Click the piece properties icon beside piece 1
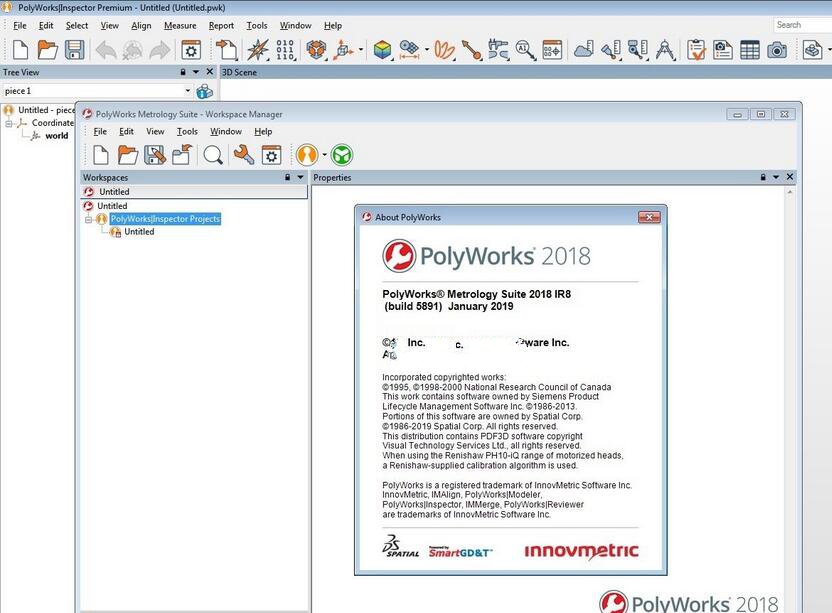 click(204, 91)
